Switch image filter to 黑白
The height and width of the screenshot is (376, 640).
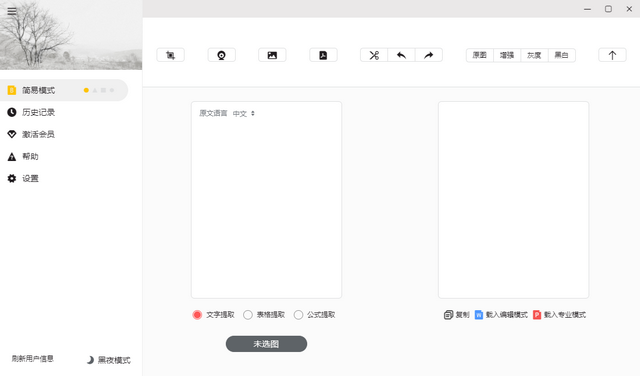[x=561, y=55]
